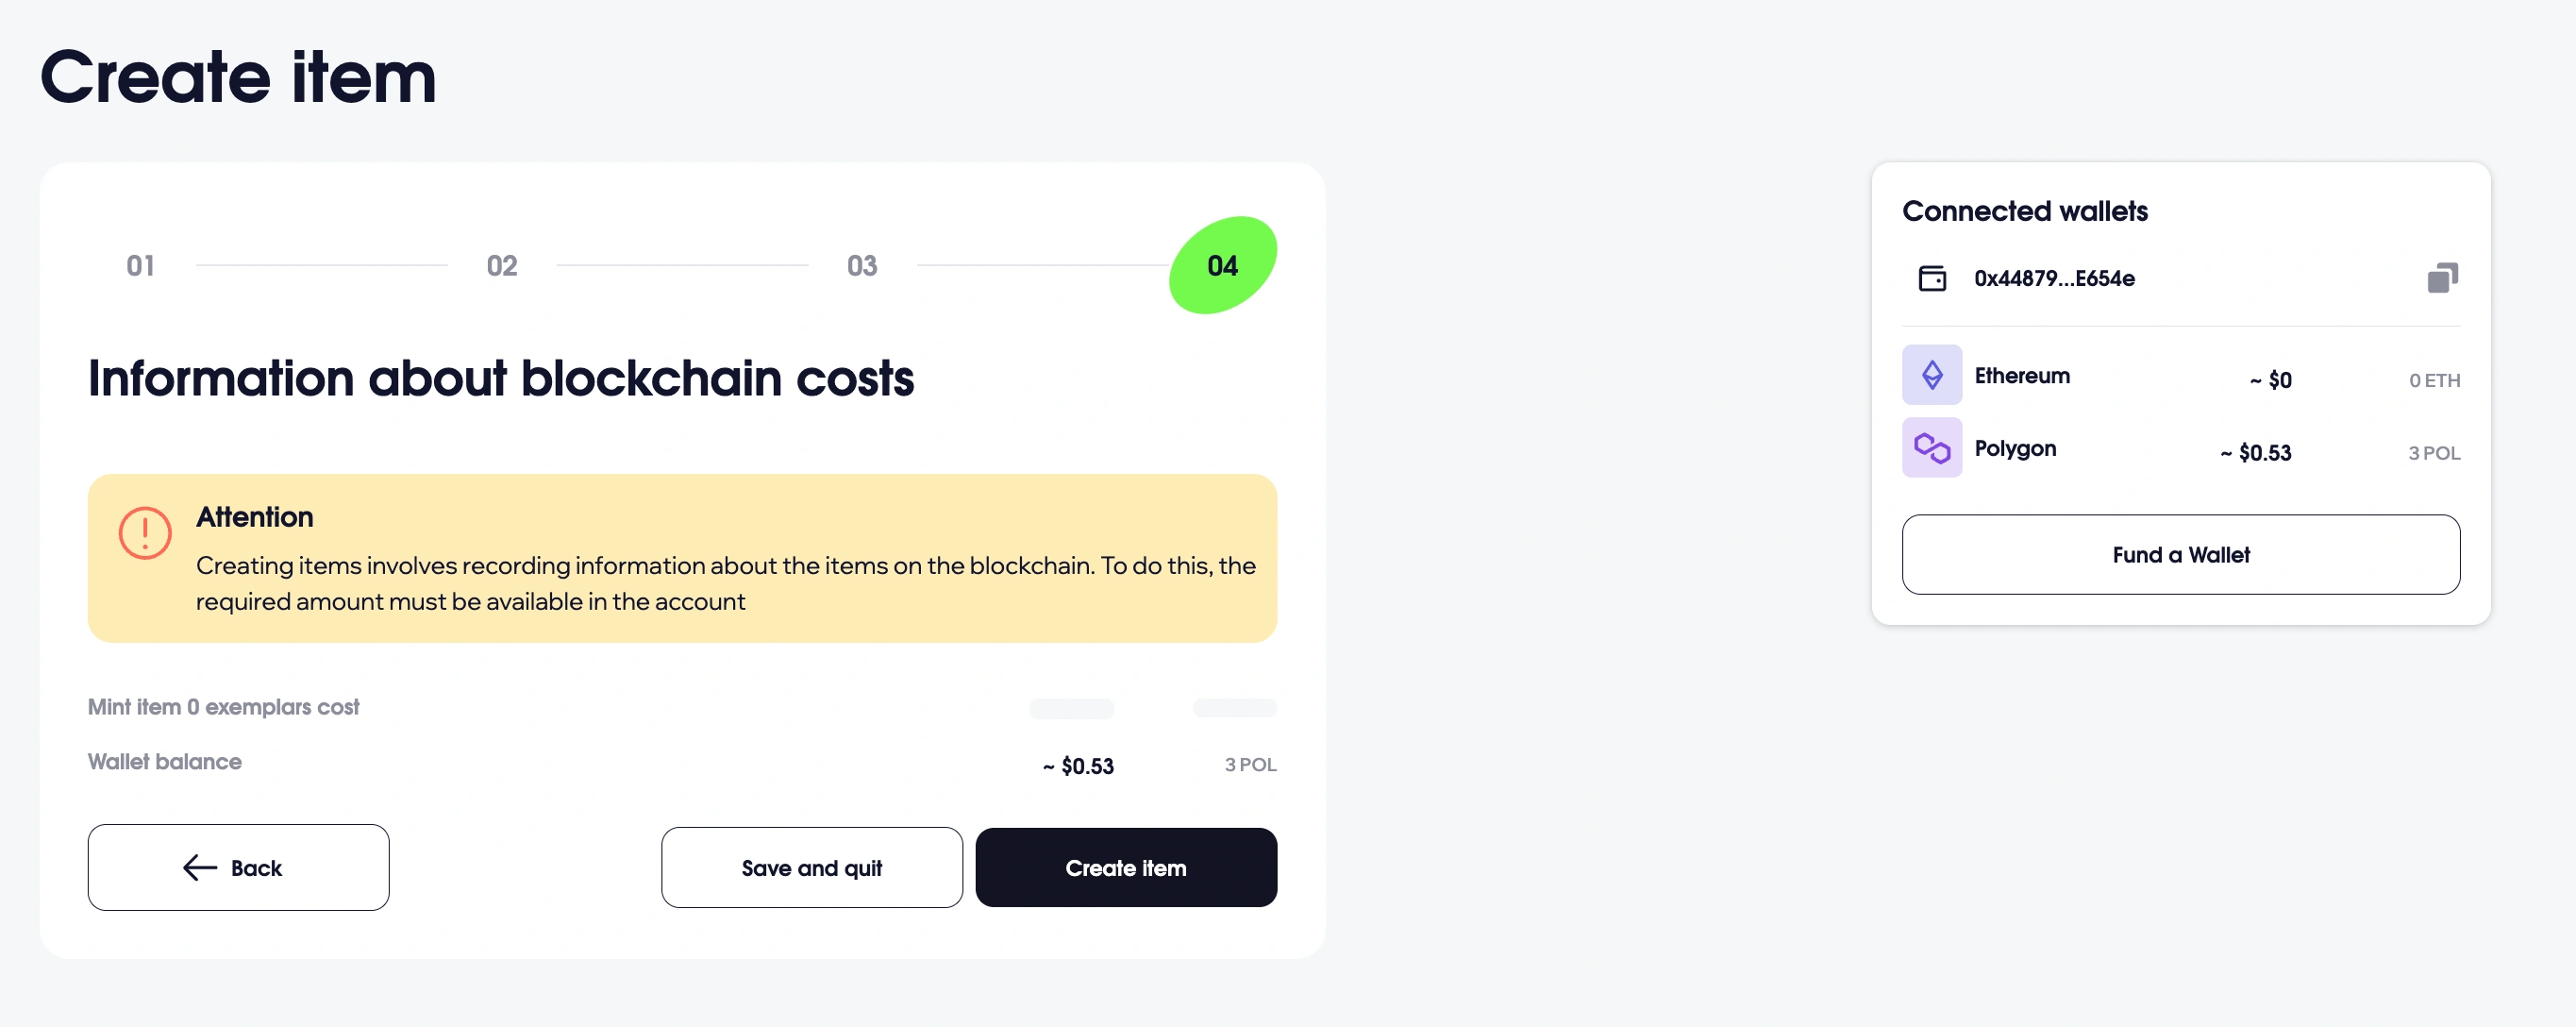Click the Mint item exemplars cost label

(x=223, y=707)
